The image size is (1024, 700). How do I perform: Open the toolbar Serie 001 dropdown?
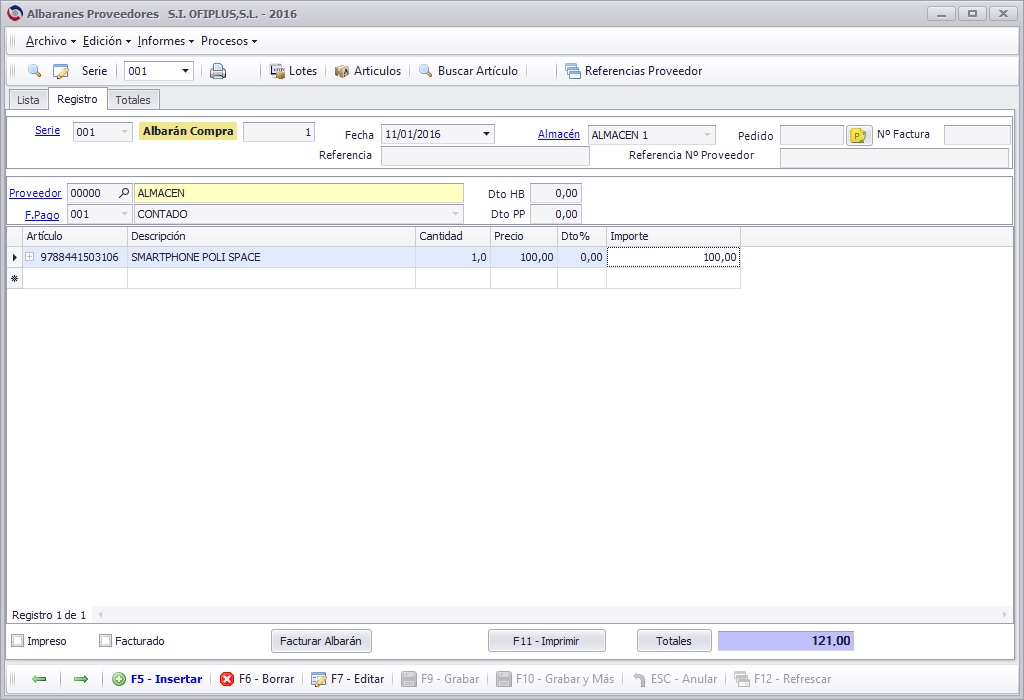pos(185,71)
